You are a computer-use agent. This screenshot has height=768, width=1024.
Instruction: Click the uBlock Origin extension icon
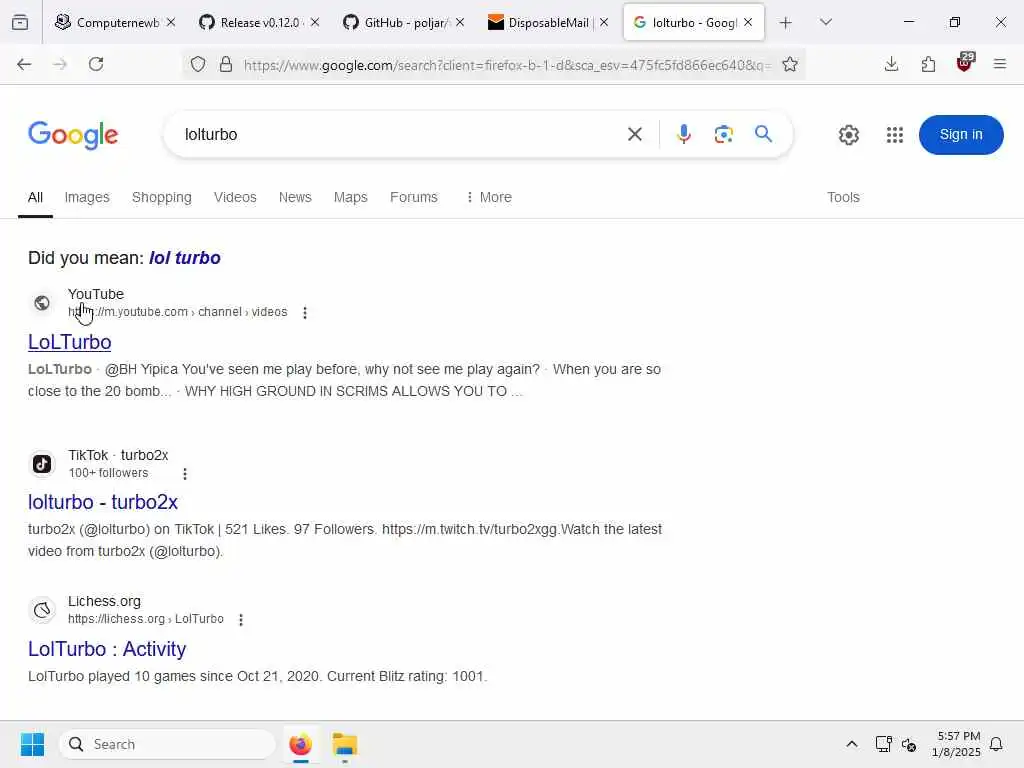pyautogui.click(x=965, y=63)
